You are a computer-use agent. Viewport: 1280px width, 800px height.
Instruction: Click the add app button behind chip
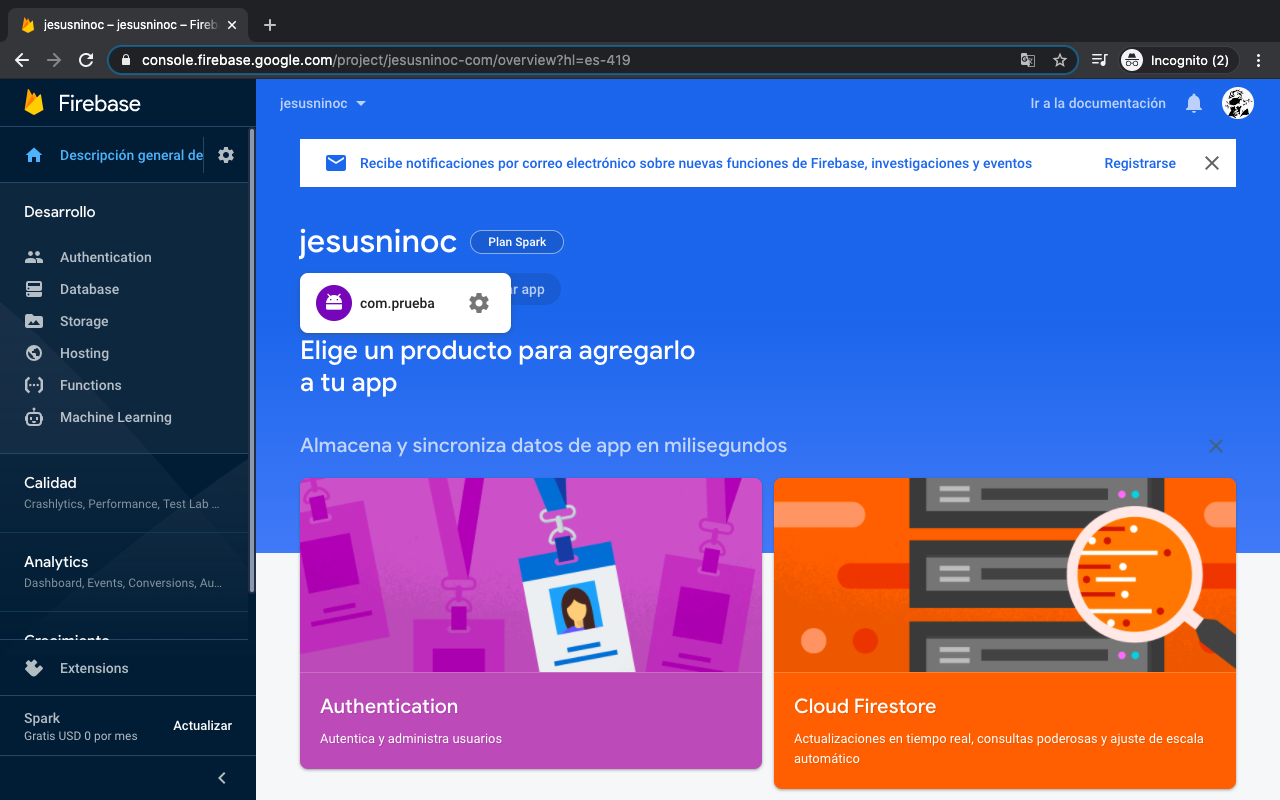[x=536, y=289]
